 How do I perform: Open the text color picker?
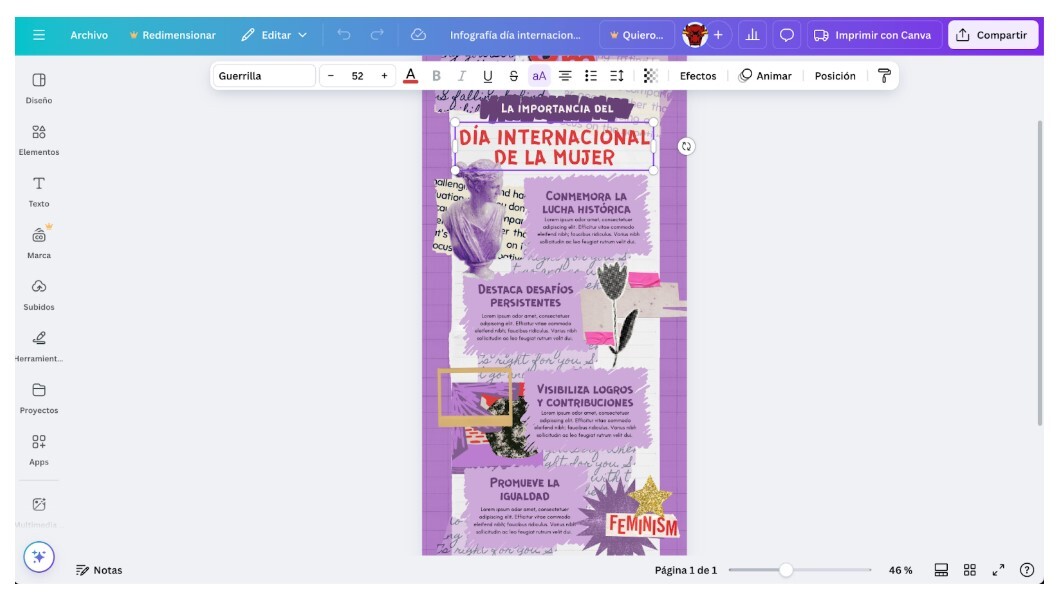410,76
